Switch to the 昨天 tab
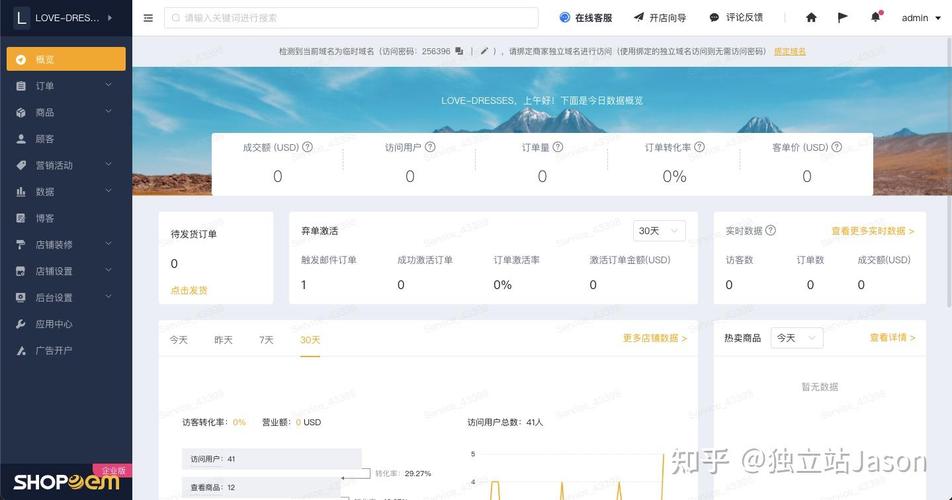Viewport: 952px width, 500px height. pyautogui.click(x=223, y=340)
